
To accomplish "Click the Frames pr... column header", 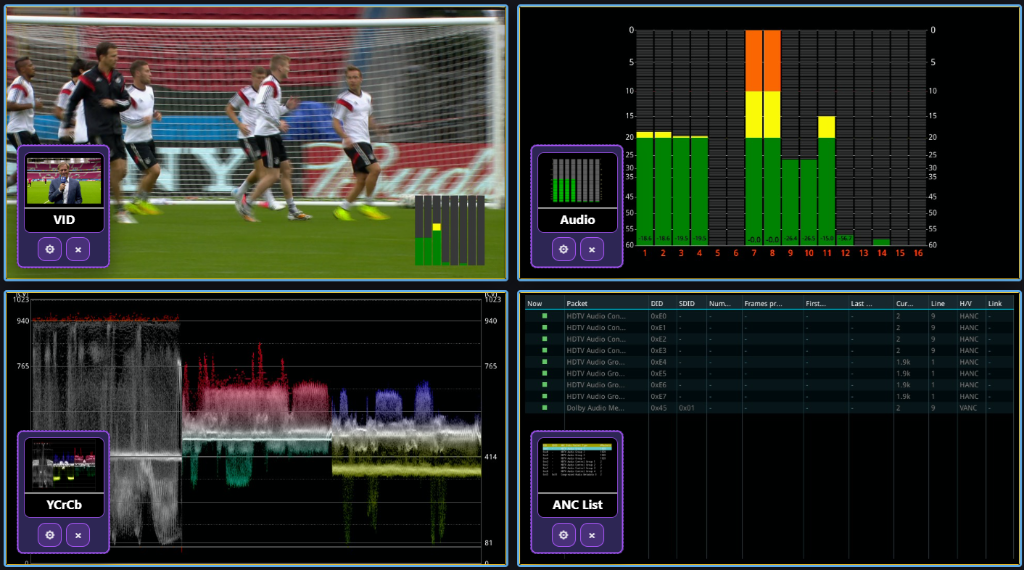I will tap(763, 304).
